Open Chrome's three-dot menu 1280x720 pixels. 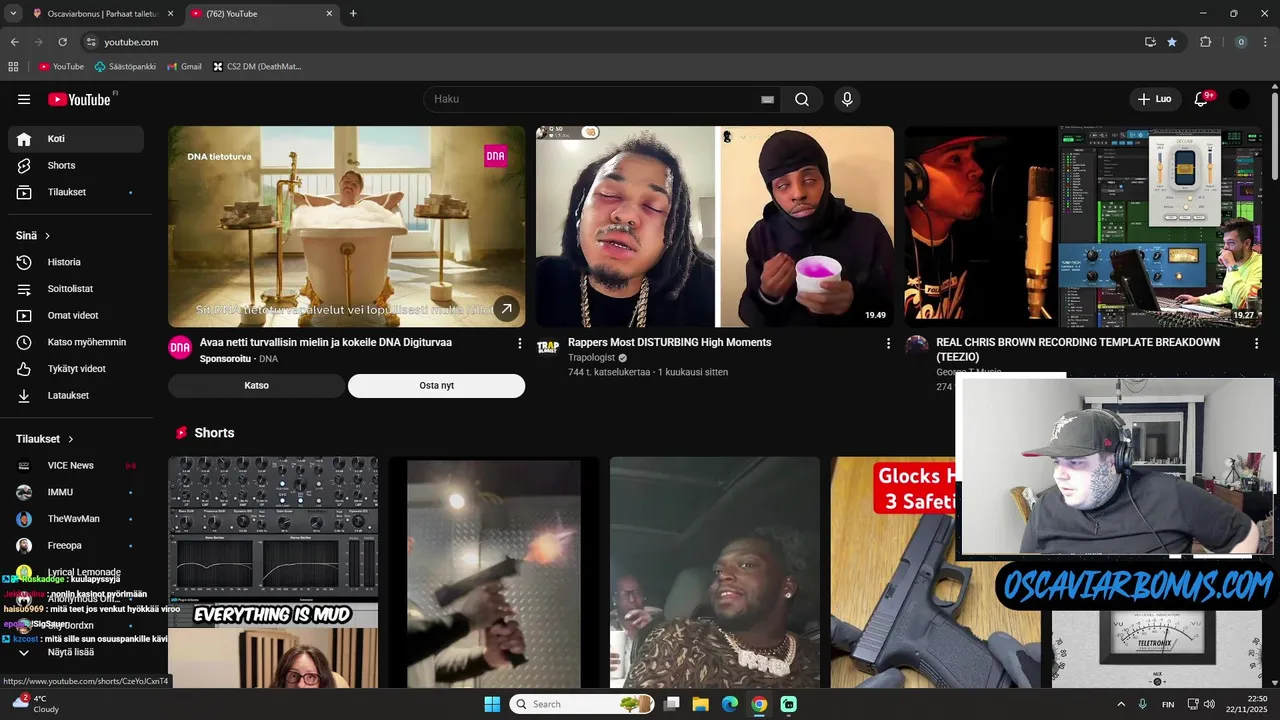(1266, 42)
